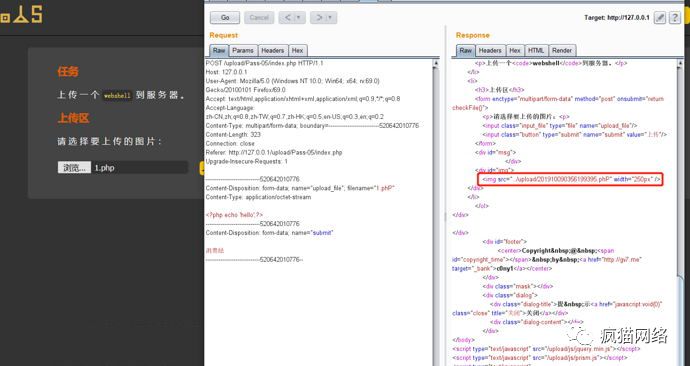Screen dimensions: 690x366
Task: Click the 浏览... browse file button
Action: (74, 168)
